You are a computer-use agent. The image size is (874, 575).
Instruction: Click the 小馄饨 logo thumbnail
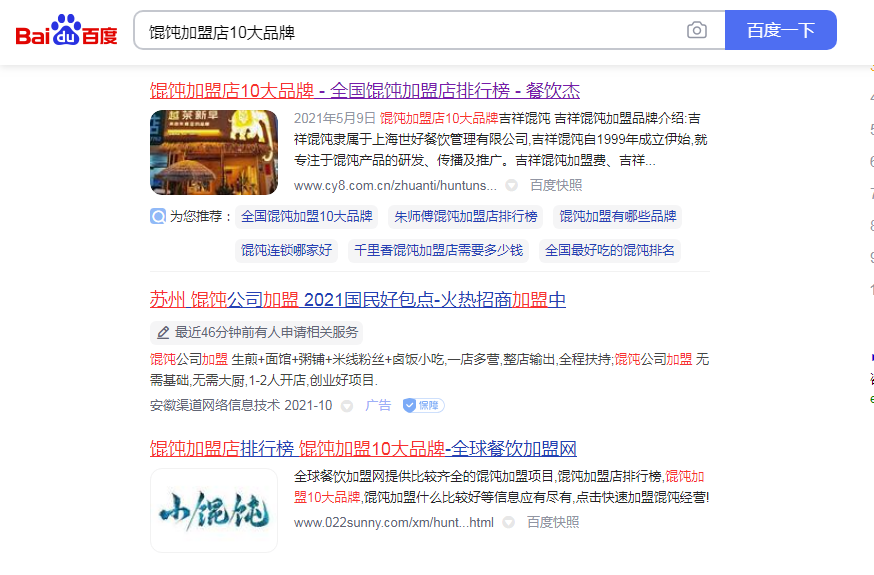click(x=214, y=511)
